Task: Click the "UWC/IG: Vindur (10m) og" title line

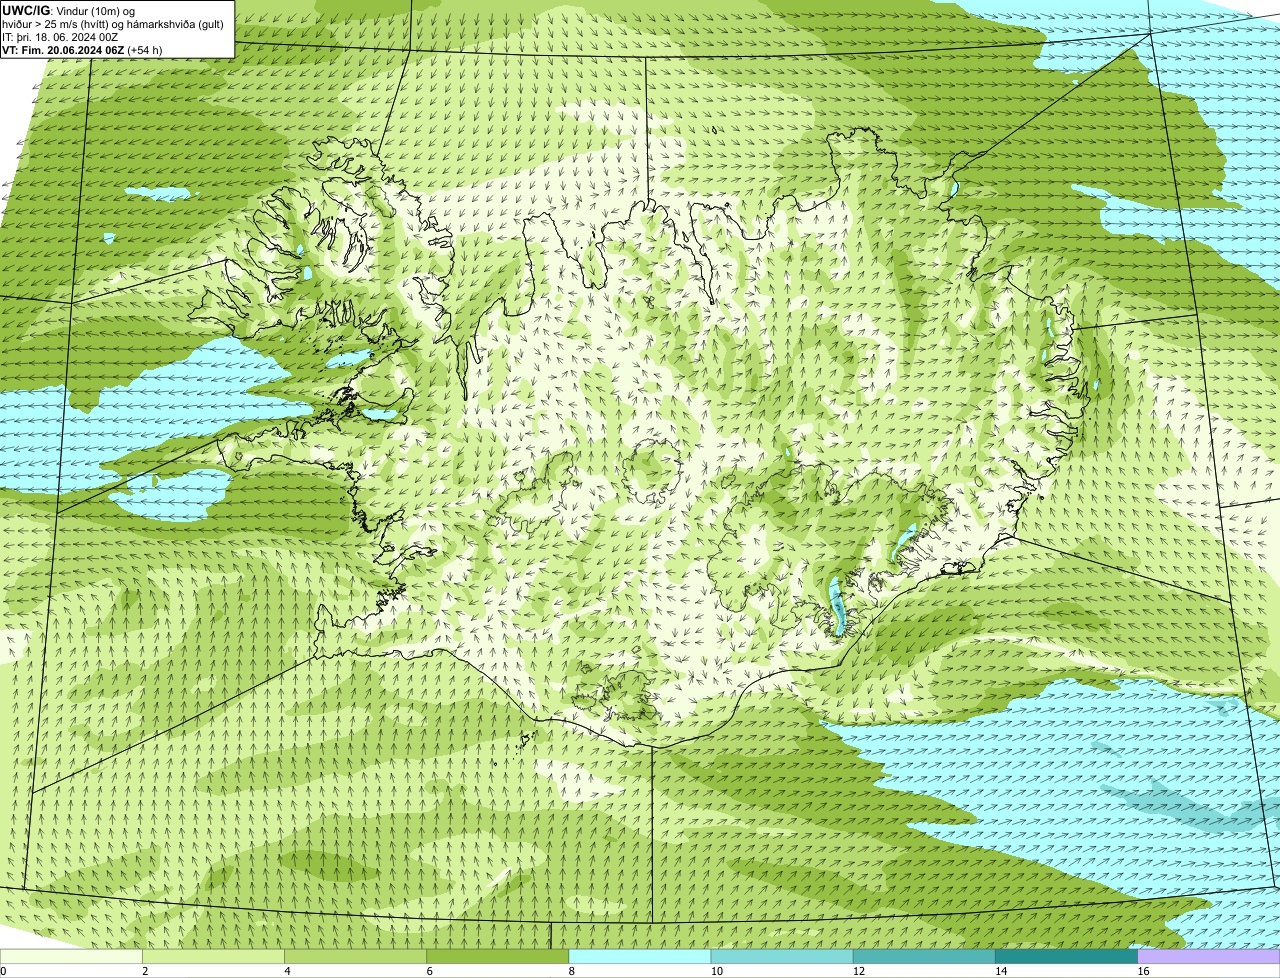Action: pos(69,11)
